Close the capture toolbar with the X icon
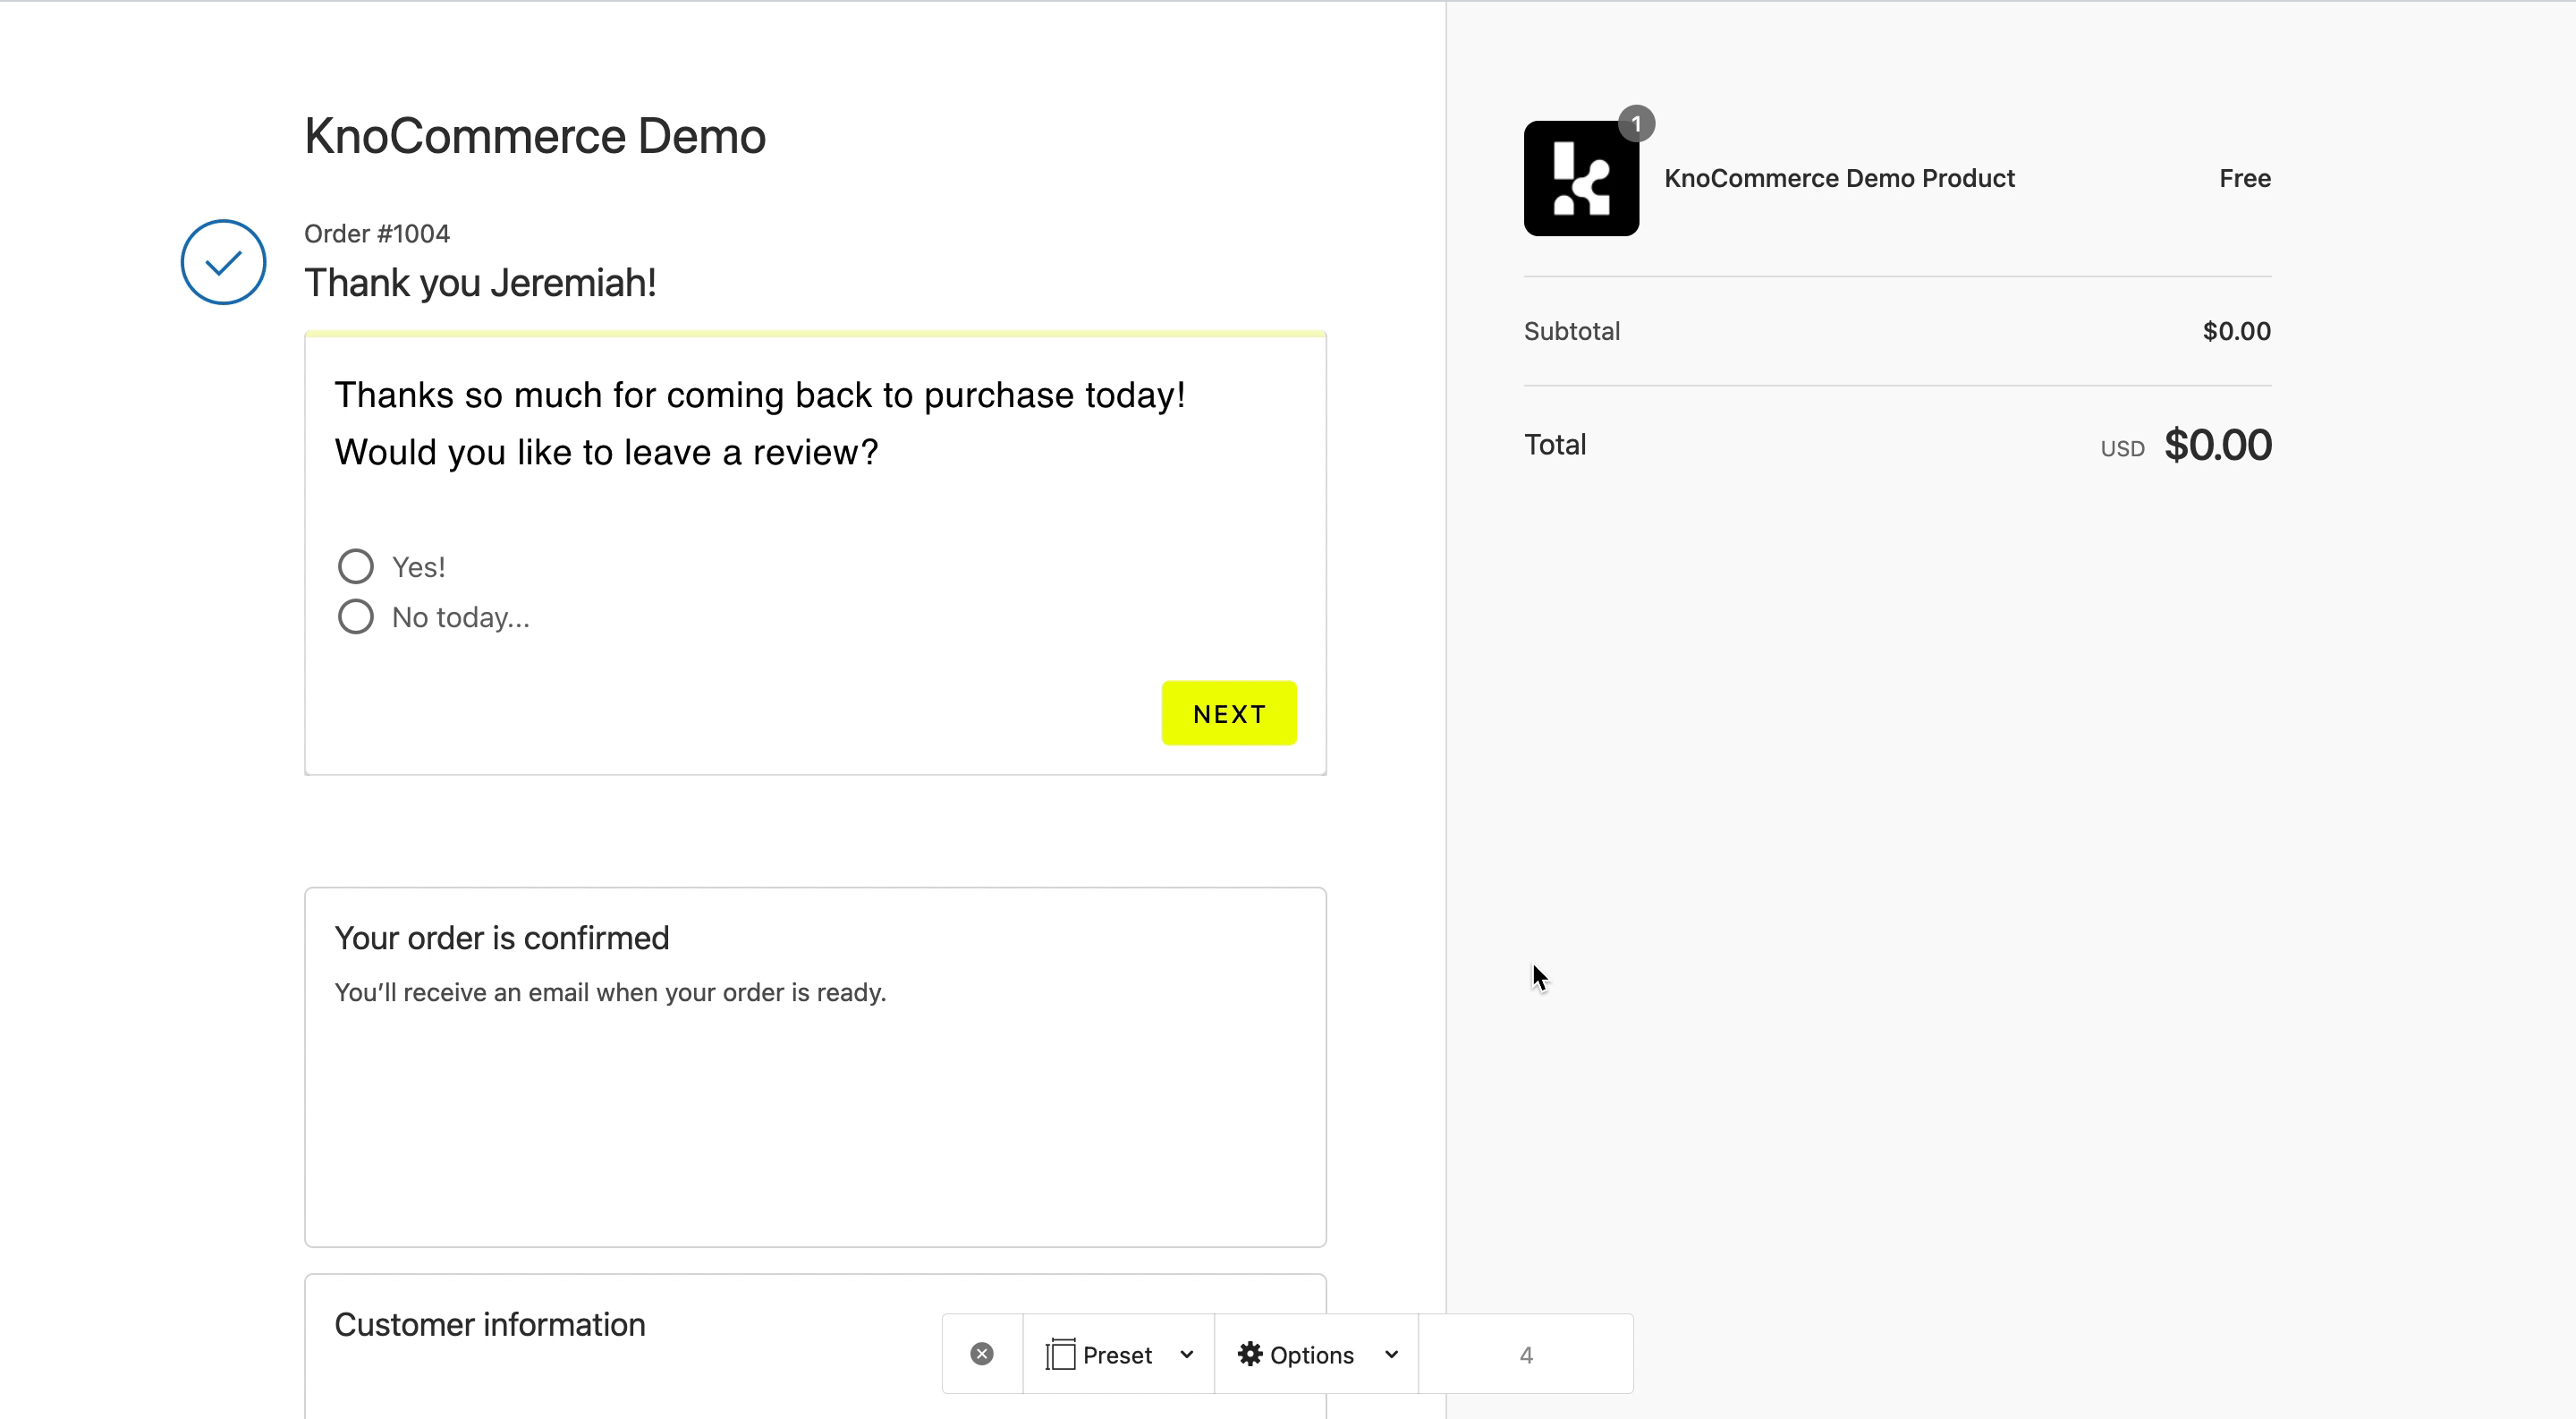This screenshot has height=1419, width=2576. 982,1354
